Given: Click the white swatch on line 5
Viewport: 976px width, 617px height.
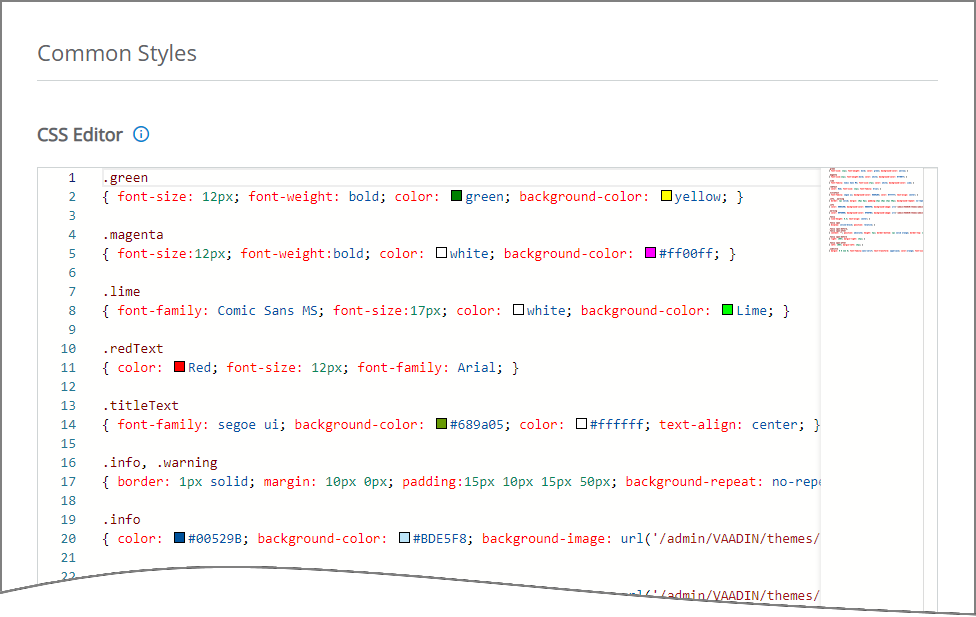Looking at the screenshot, I should tap(441, 253).
